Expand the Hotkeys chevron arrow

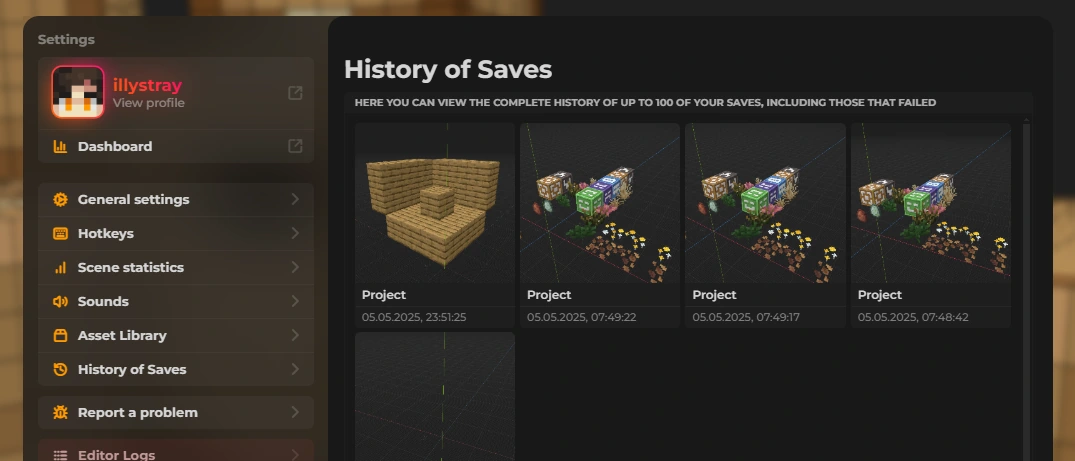295,233
